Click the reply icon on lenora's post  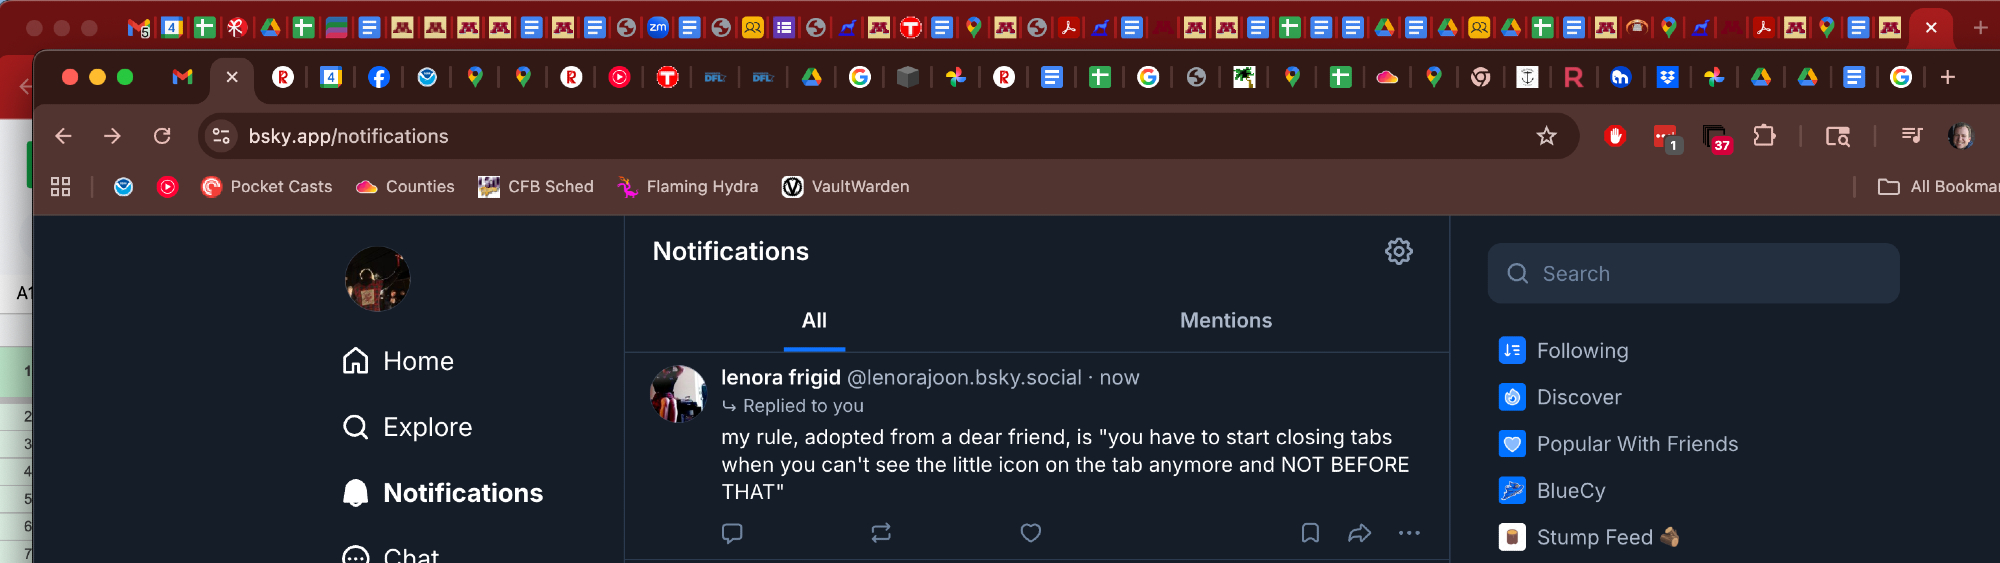tap(732, 533)
